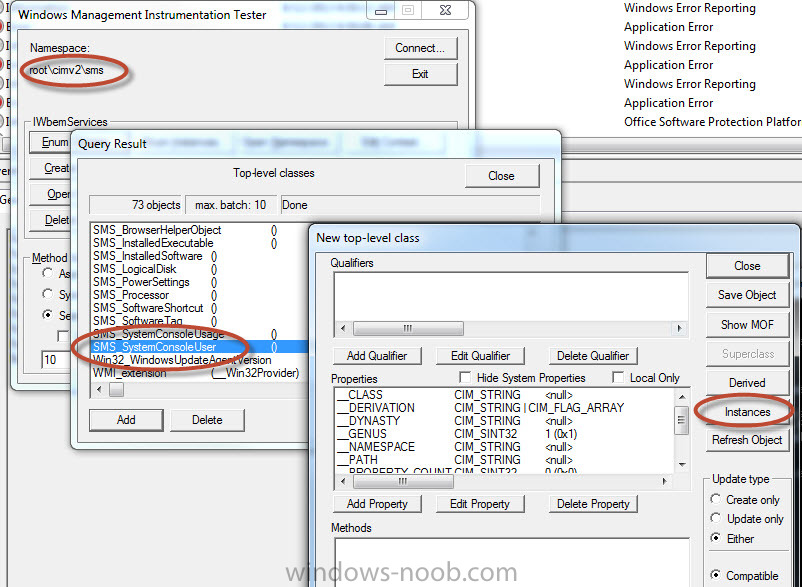The image size is (802, 587).
Task: Select the SMS_InstalledSoftware class
Action: (x=199, y=256)
